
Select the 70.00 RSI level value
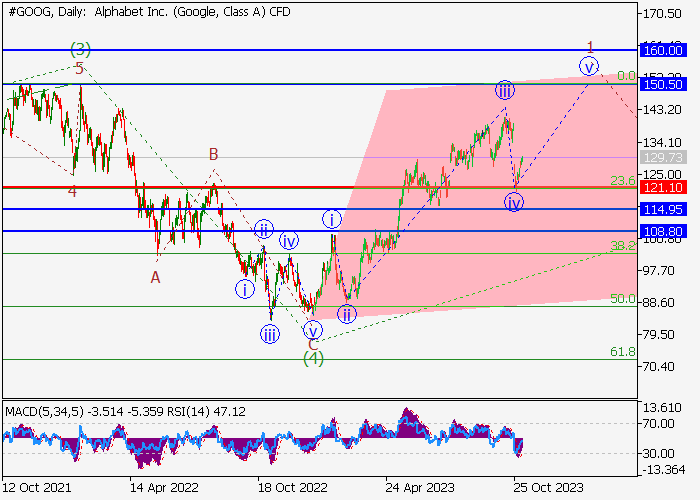[658, 424]
